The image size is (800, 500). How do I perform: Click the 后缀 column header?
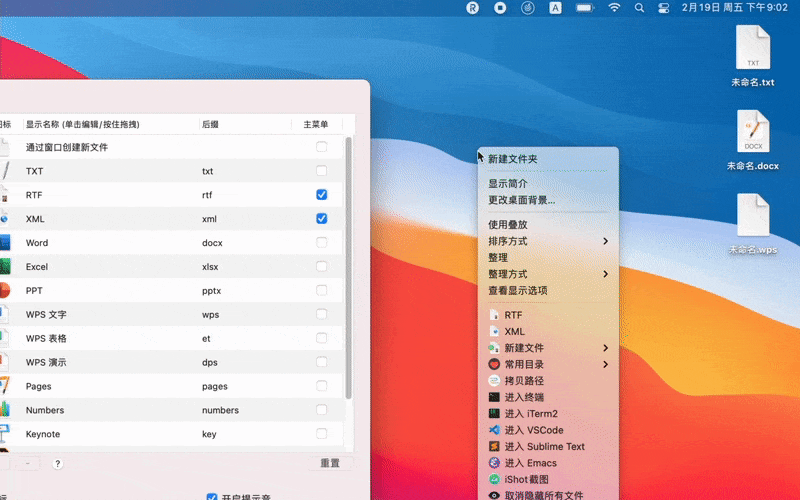(210, 124)
